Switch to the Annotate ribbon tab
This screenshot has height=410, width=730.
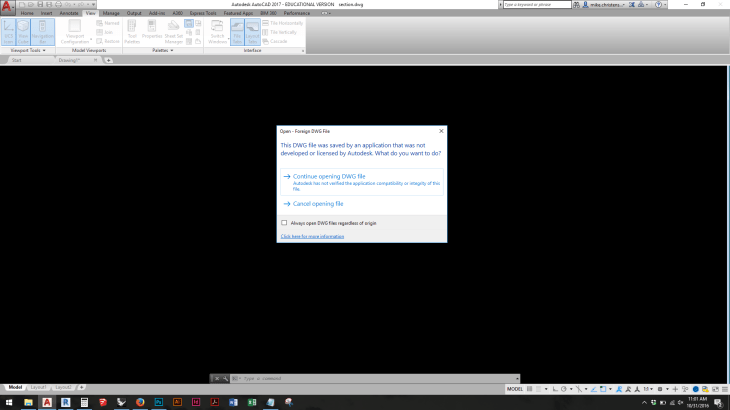point(68,13)
